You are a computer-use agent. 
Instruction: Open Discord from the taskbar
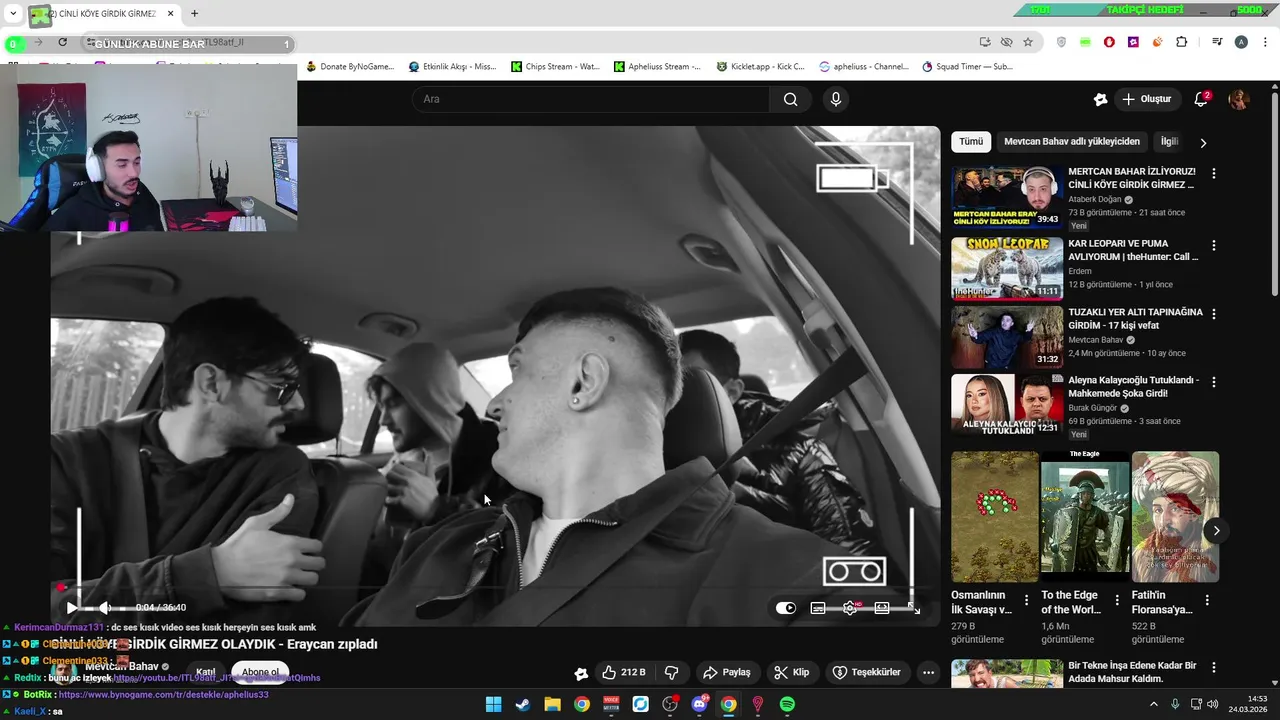pyautogui.click(x=699, y=705)
